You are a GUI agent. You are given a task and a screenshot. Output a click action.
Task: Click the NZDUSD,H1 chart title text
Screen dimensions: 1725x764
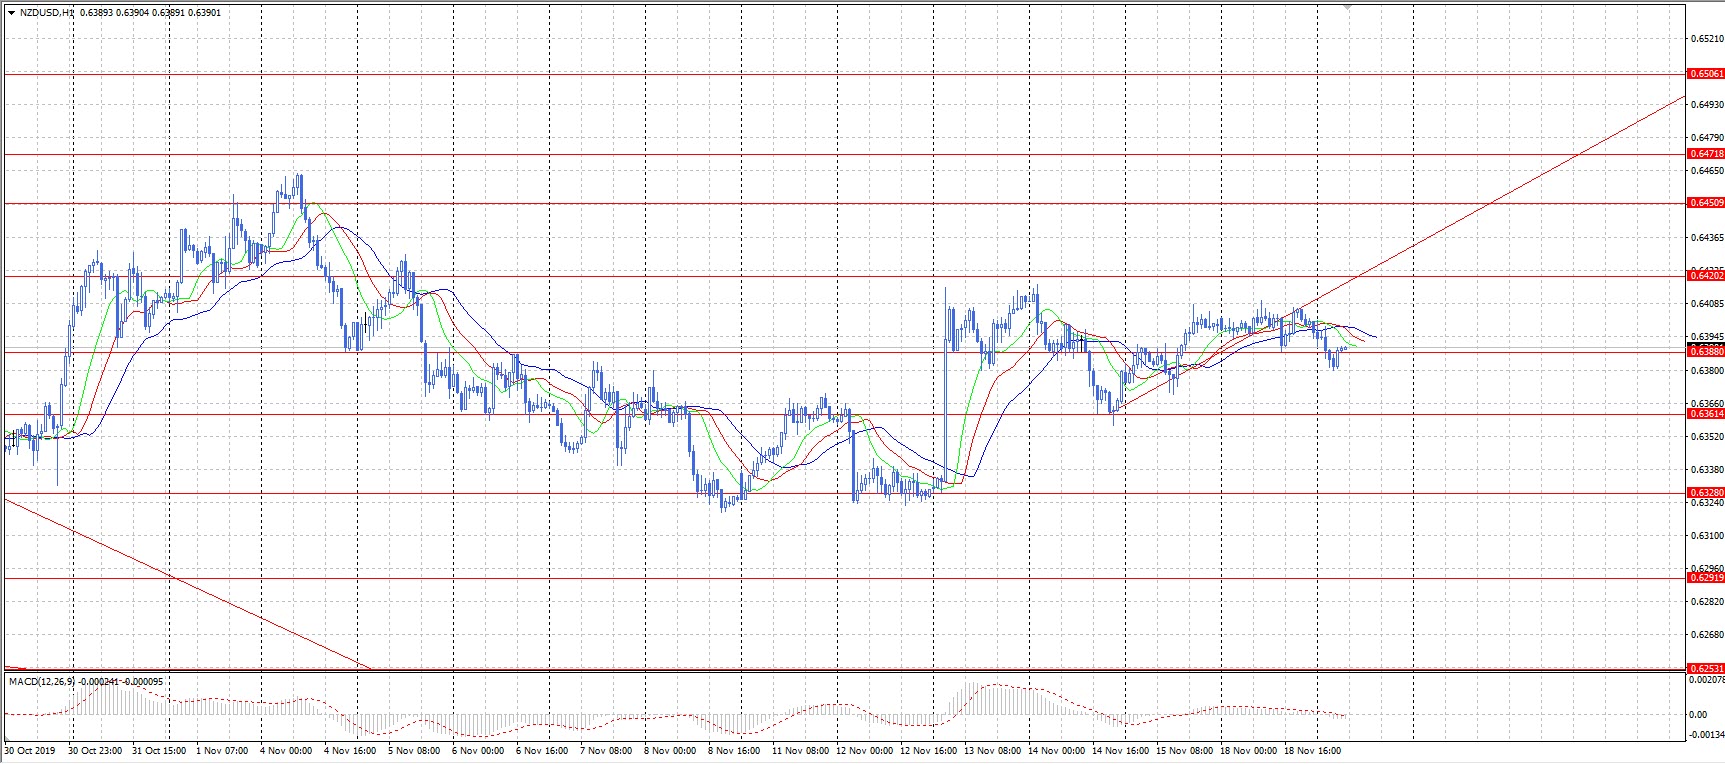[x=46, y=13]
